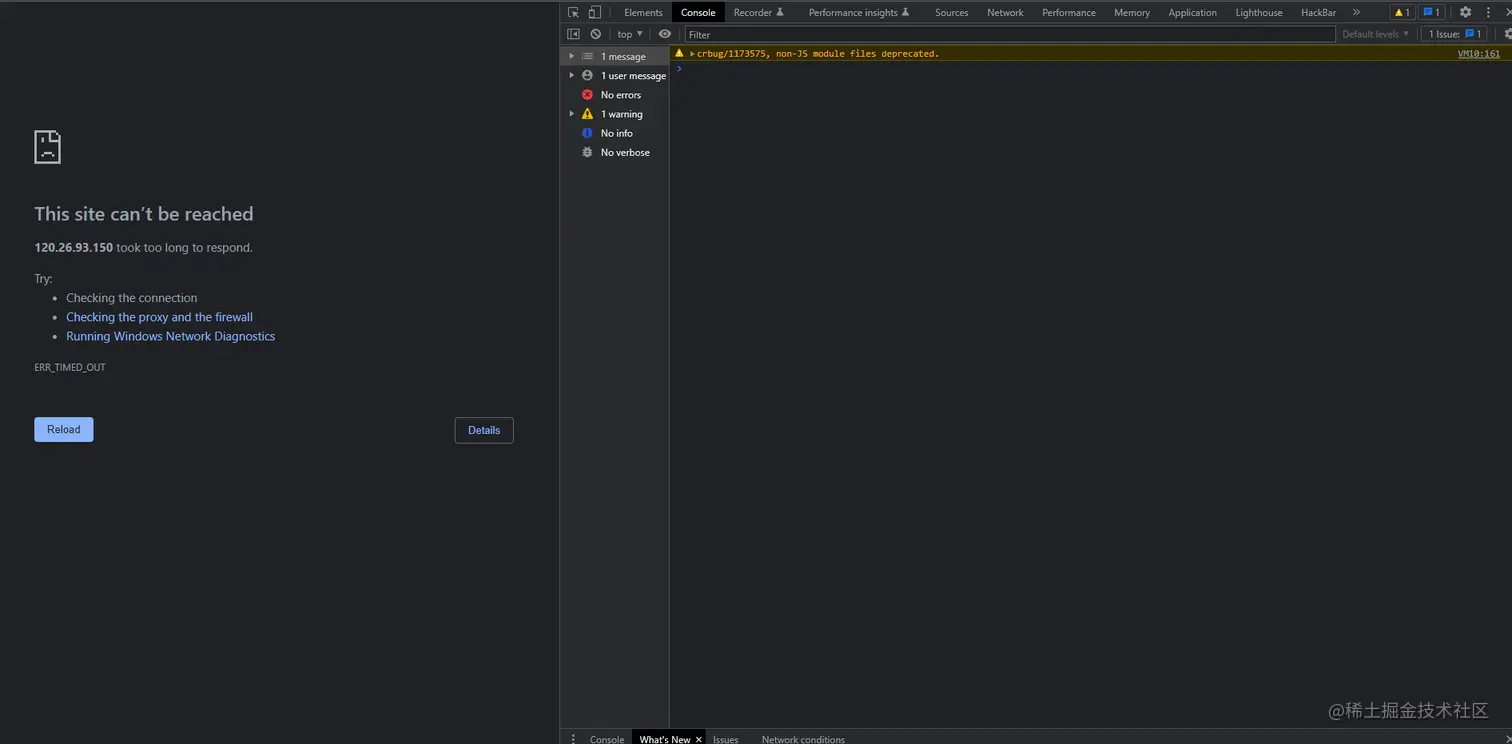This screenshot has width=1512, height=744.
Task: Open the Lighthouse tab
Action: 1258,12
